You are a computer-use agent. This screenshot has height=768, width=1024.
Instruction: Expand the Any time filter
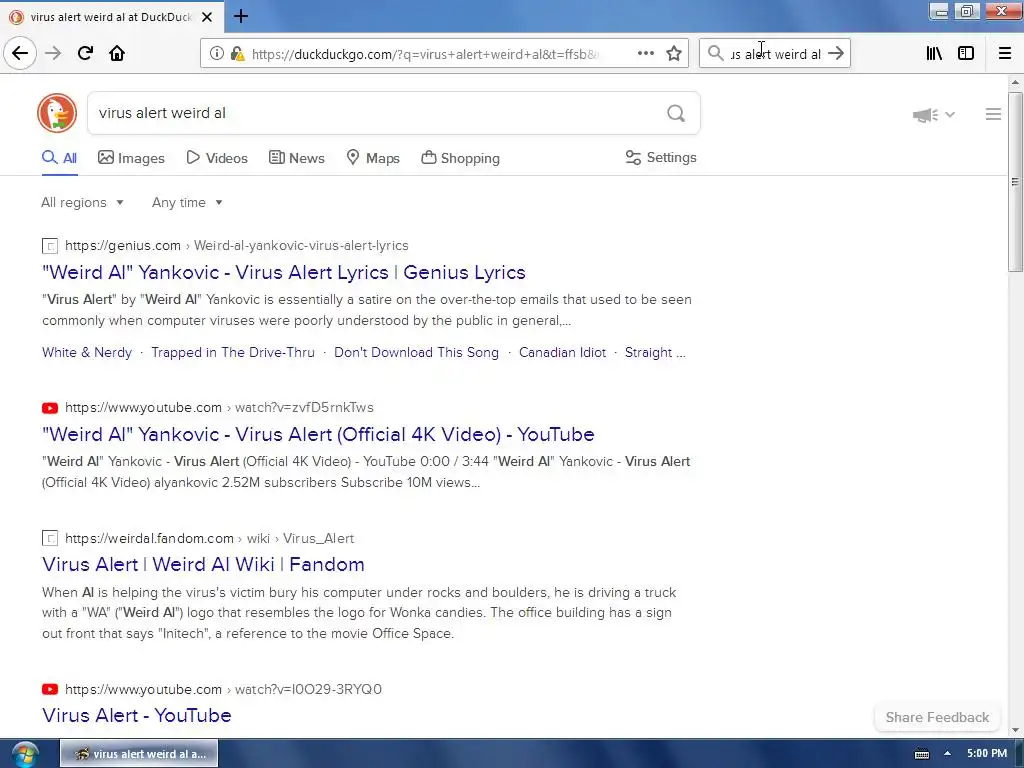click(x=187, y=202)
